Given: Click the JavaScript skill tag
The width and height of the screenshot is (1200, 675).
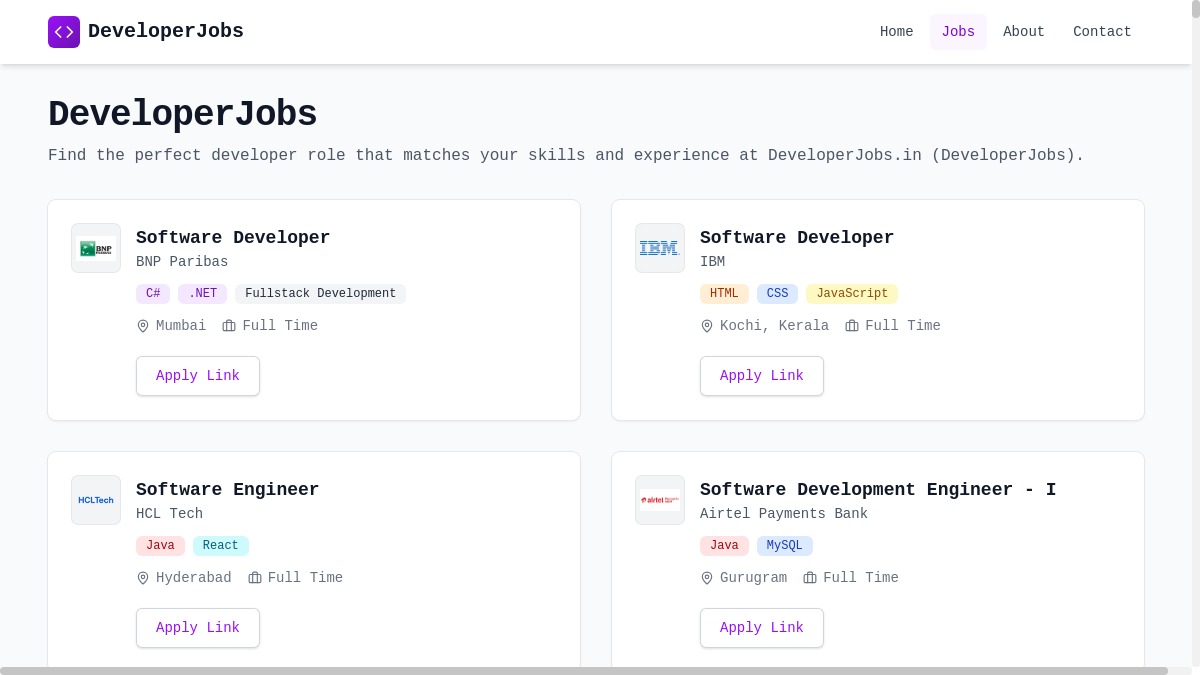Looking at the screenshot, I should coord(851,294).
